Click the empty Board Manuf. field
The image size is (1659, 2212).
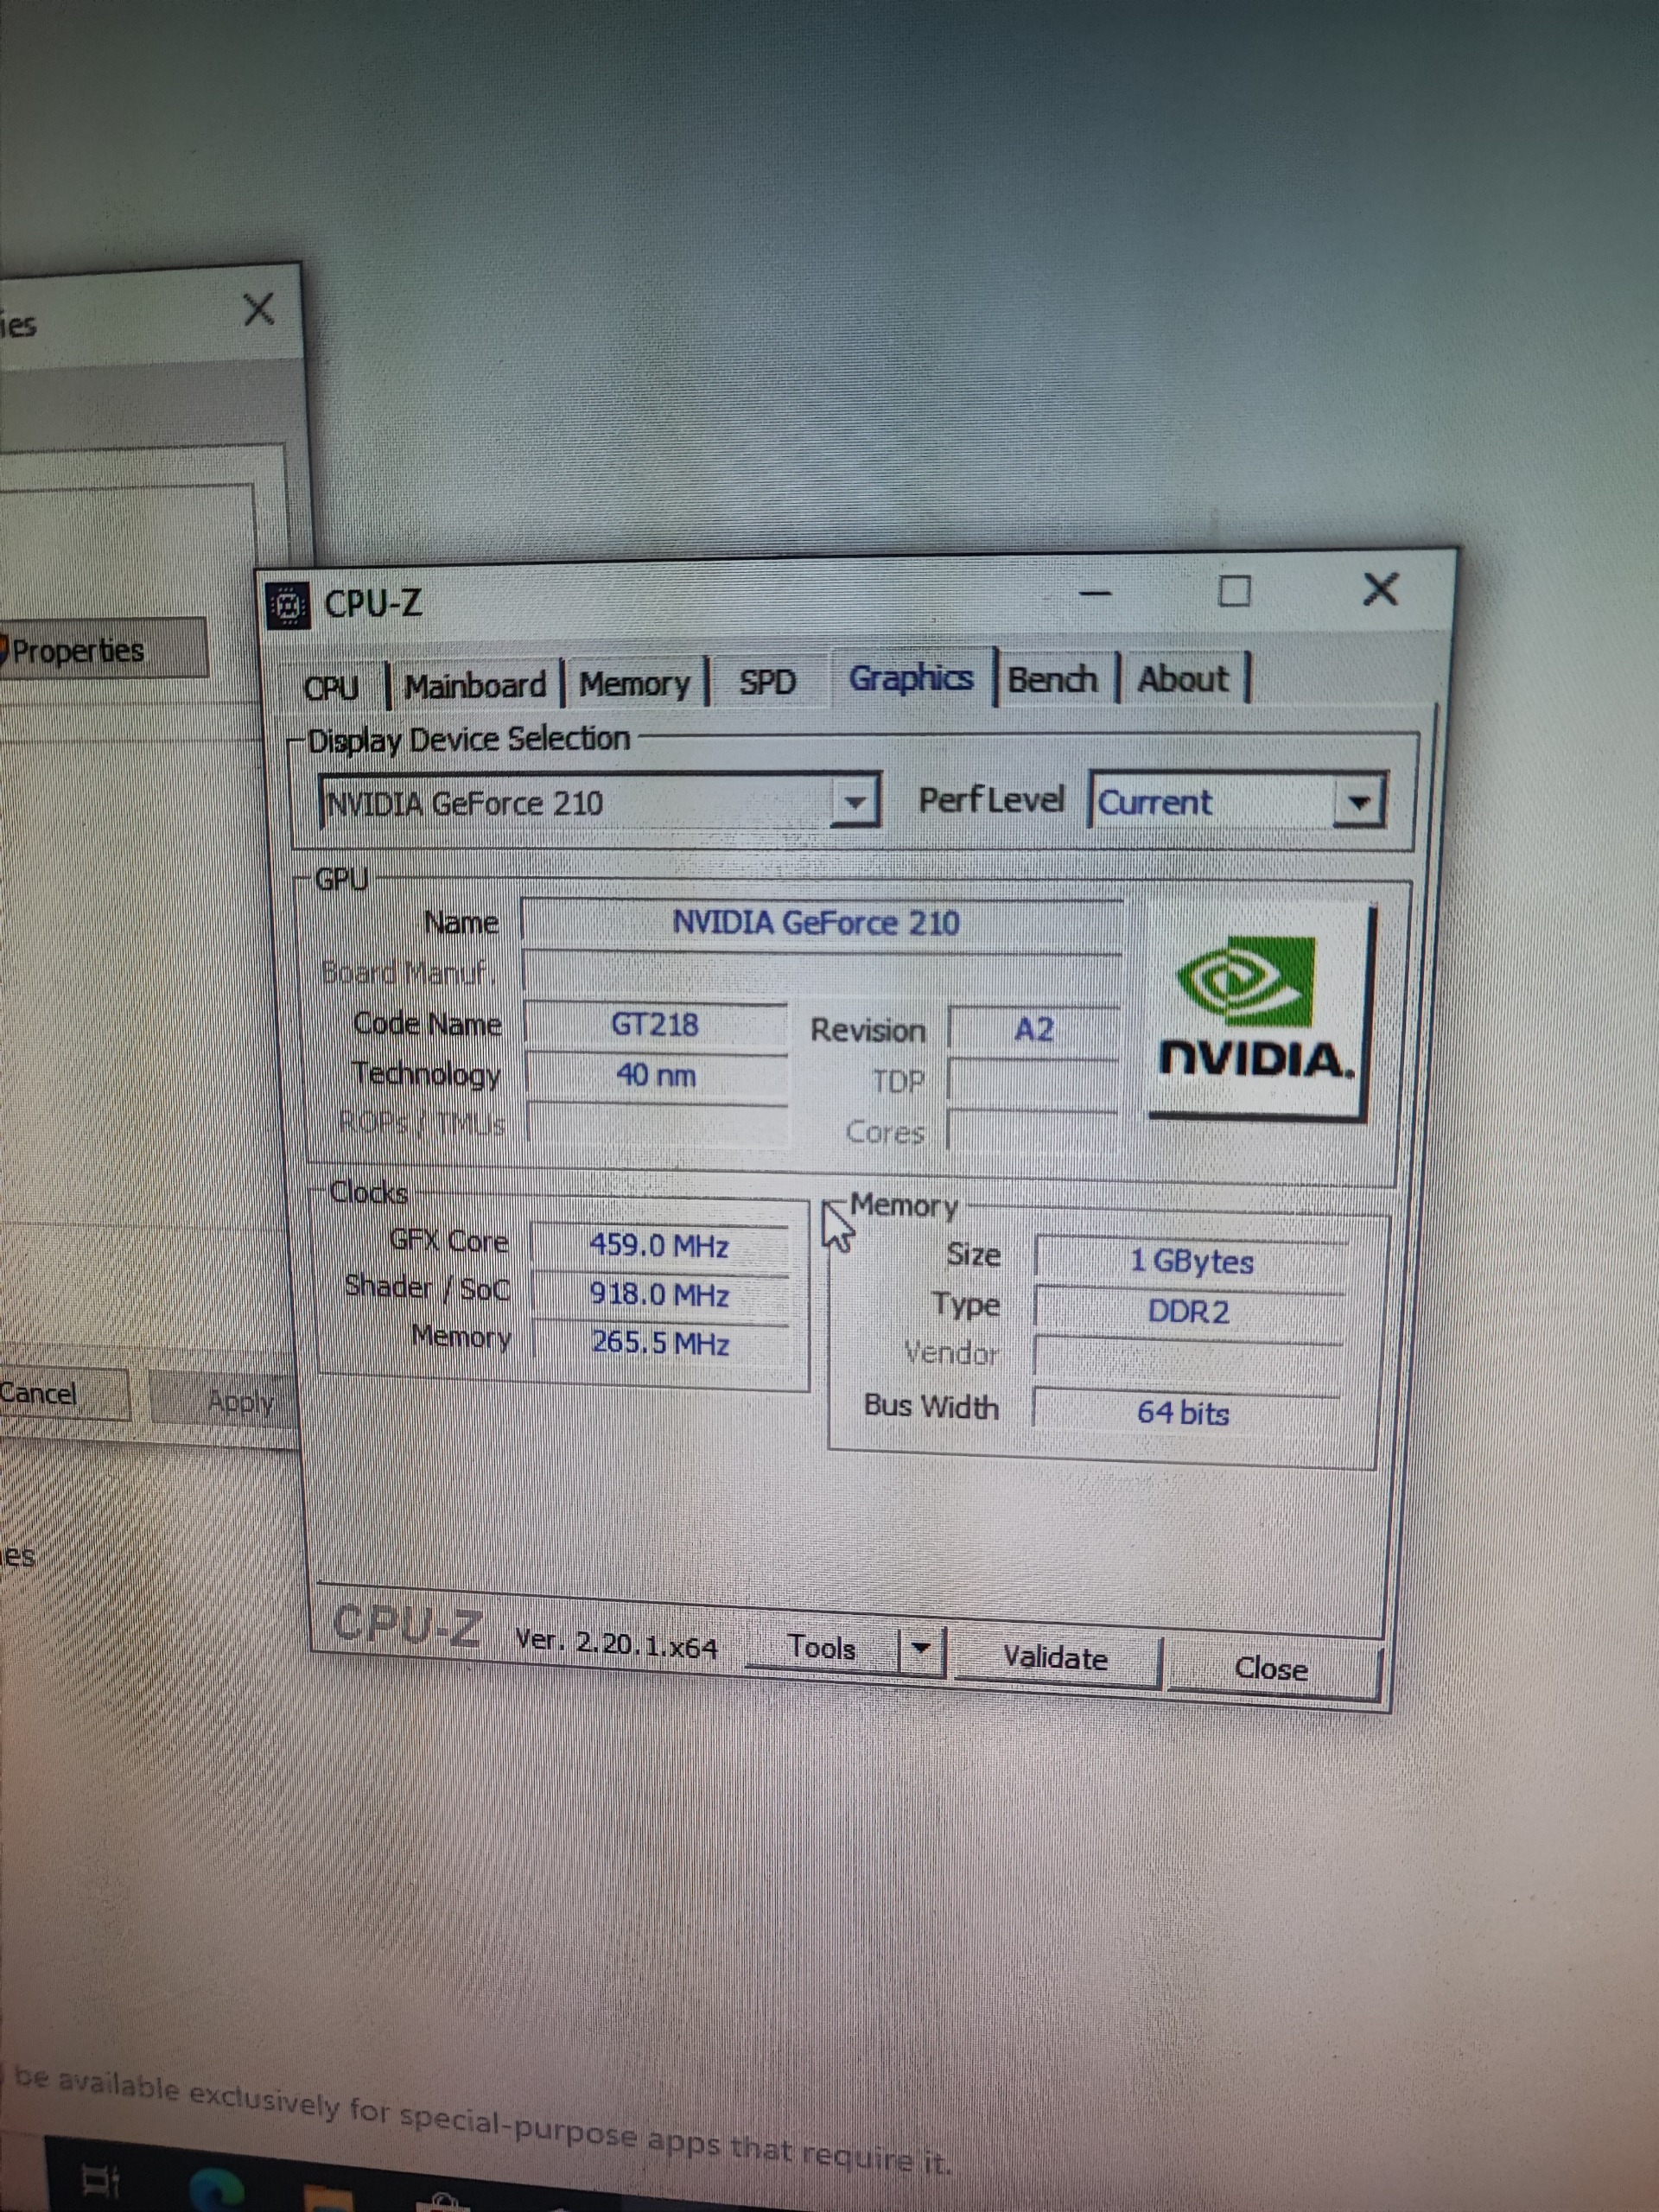[820, 975]
